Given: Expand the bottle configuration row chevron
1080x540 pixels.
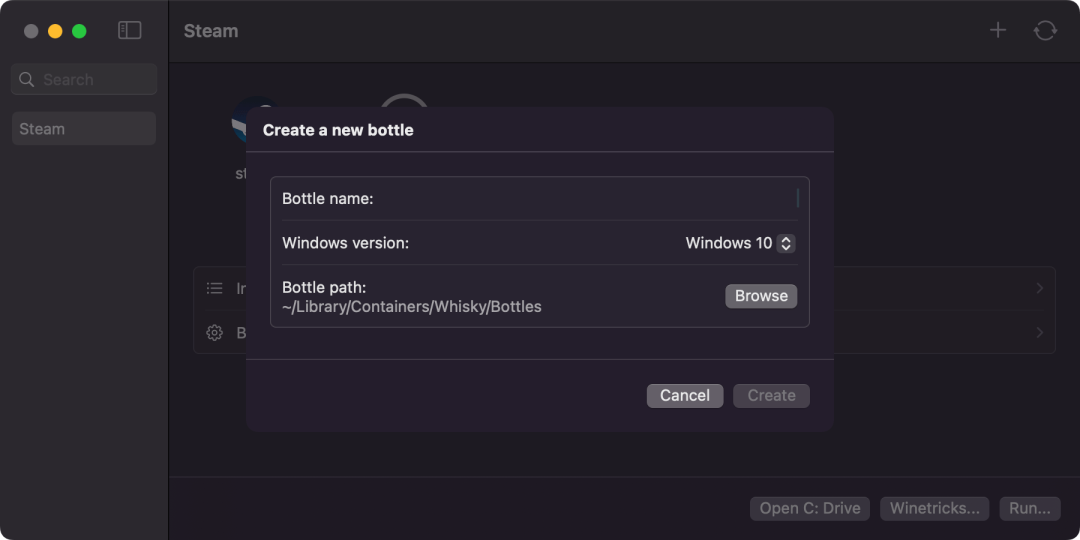Looking at the screenshot, I should click(x=1040, y=333).
